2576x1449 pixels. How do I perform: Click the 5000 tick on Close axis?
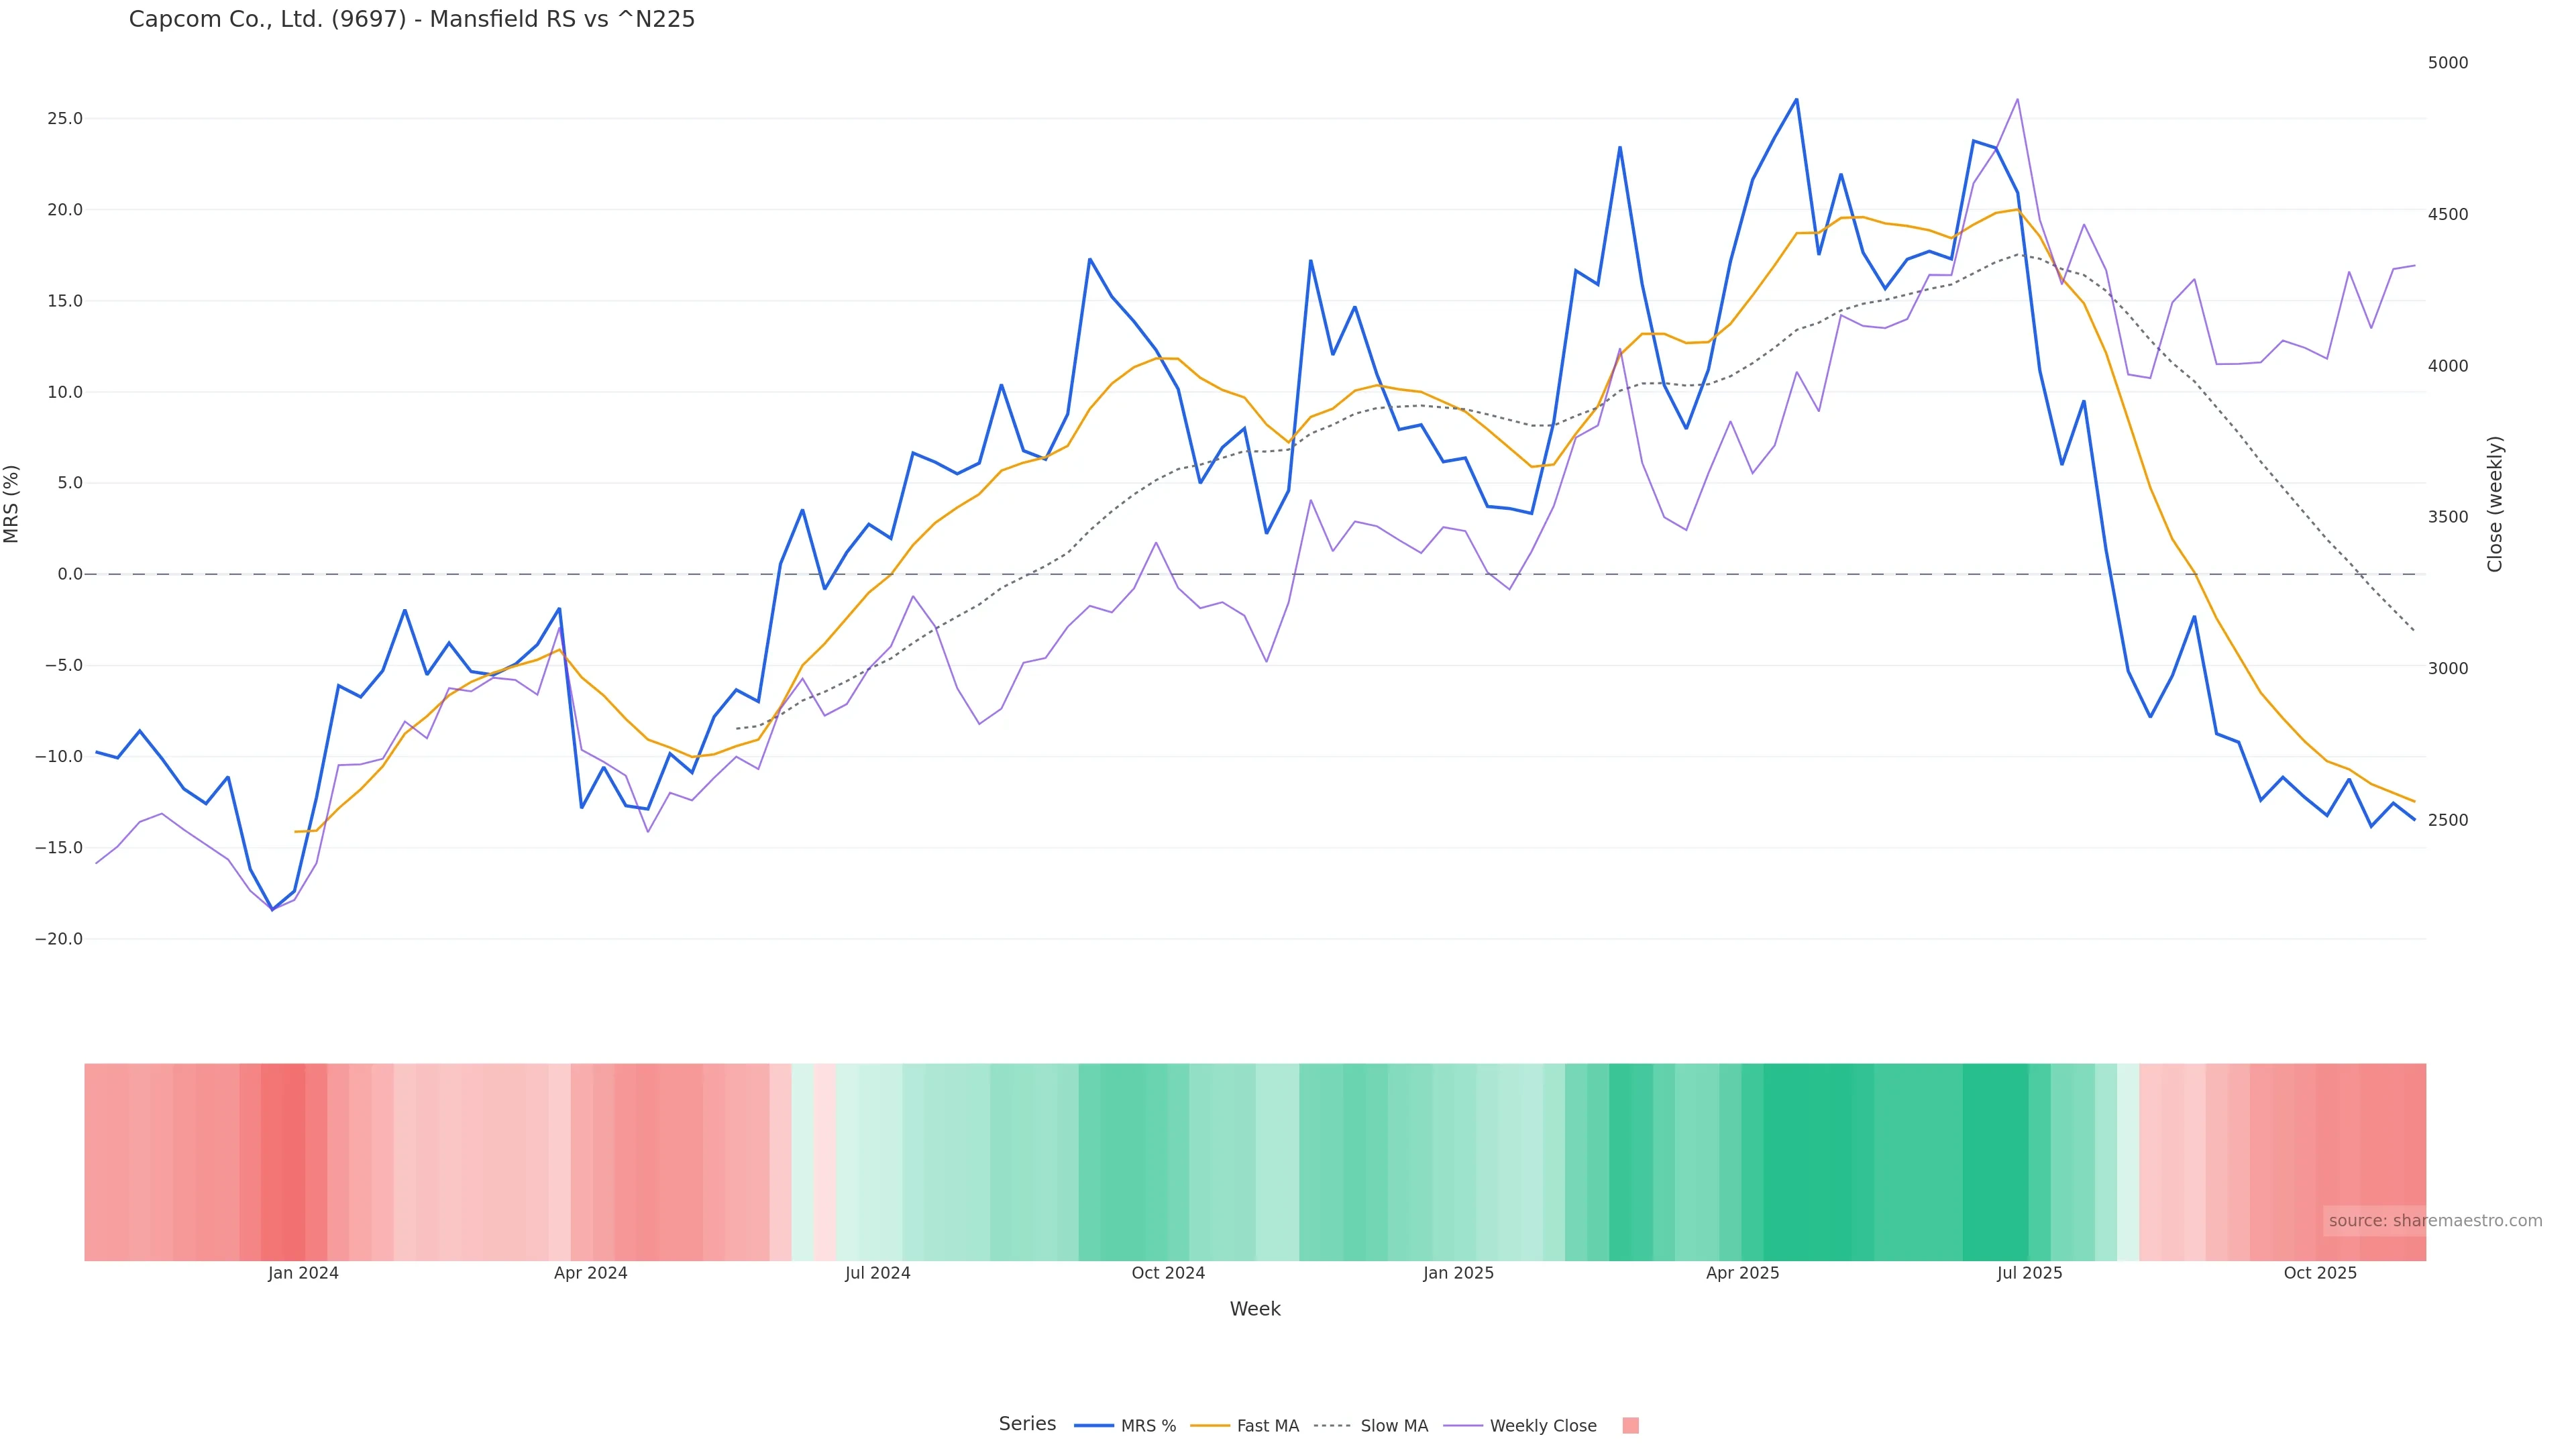point(2448,63)
